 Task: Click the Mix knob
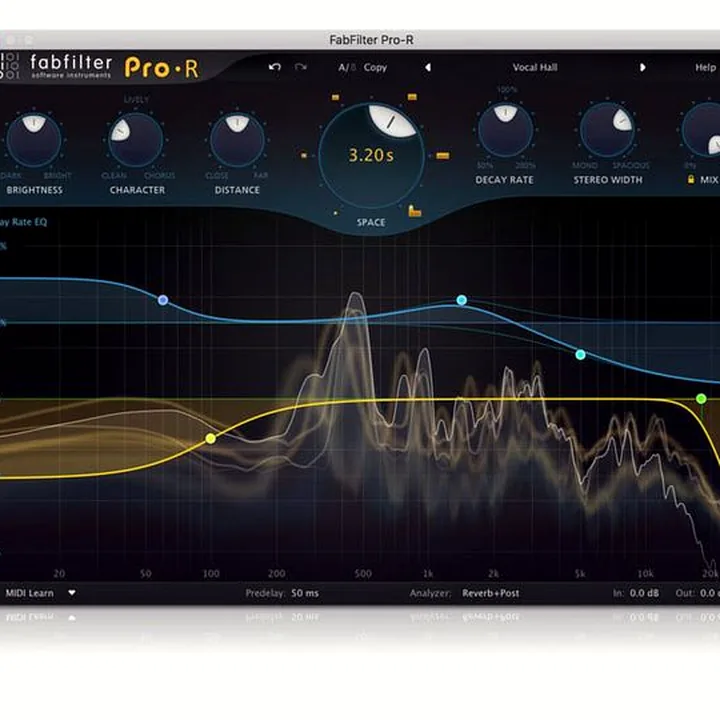click(703, 130)
